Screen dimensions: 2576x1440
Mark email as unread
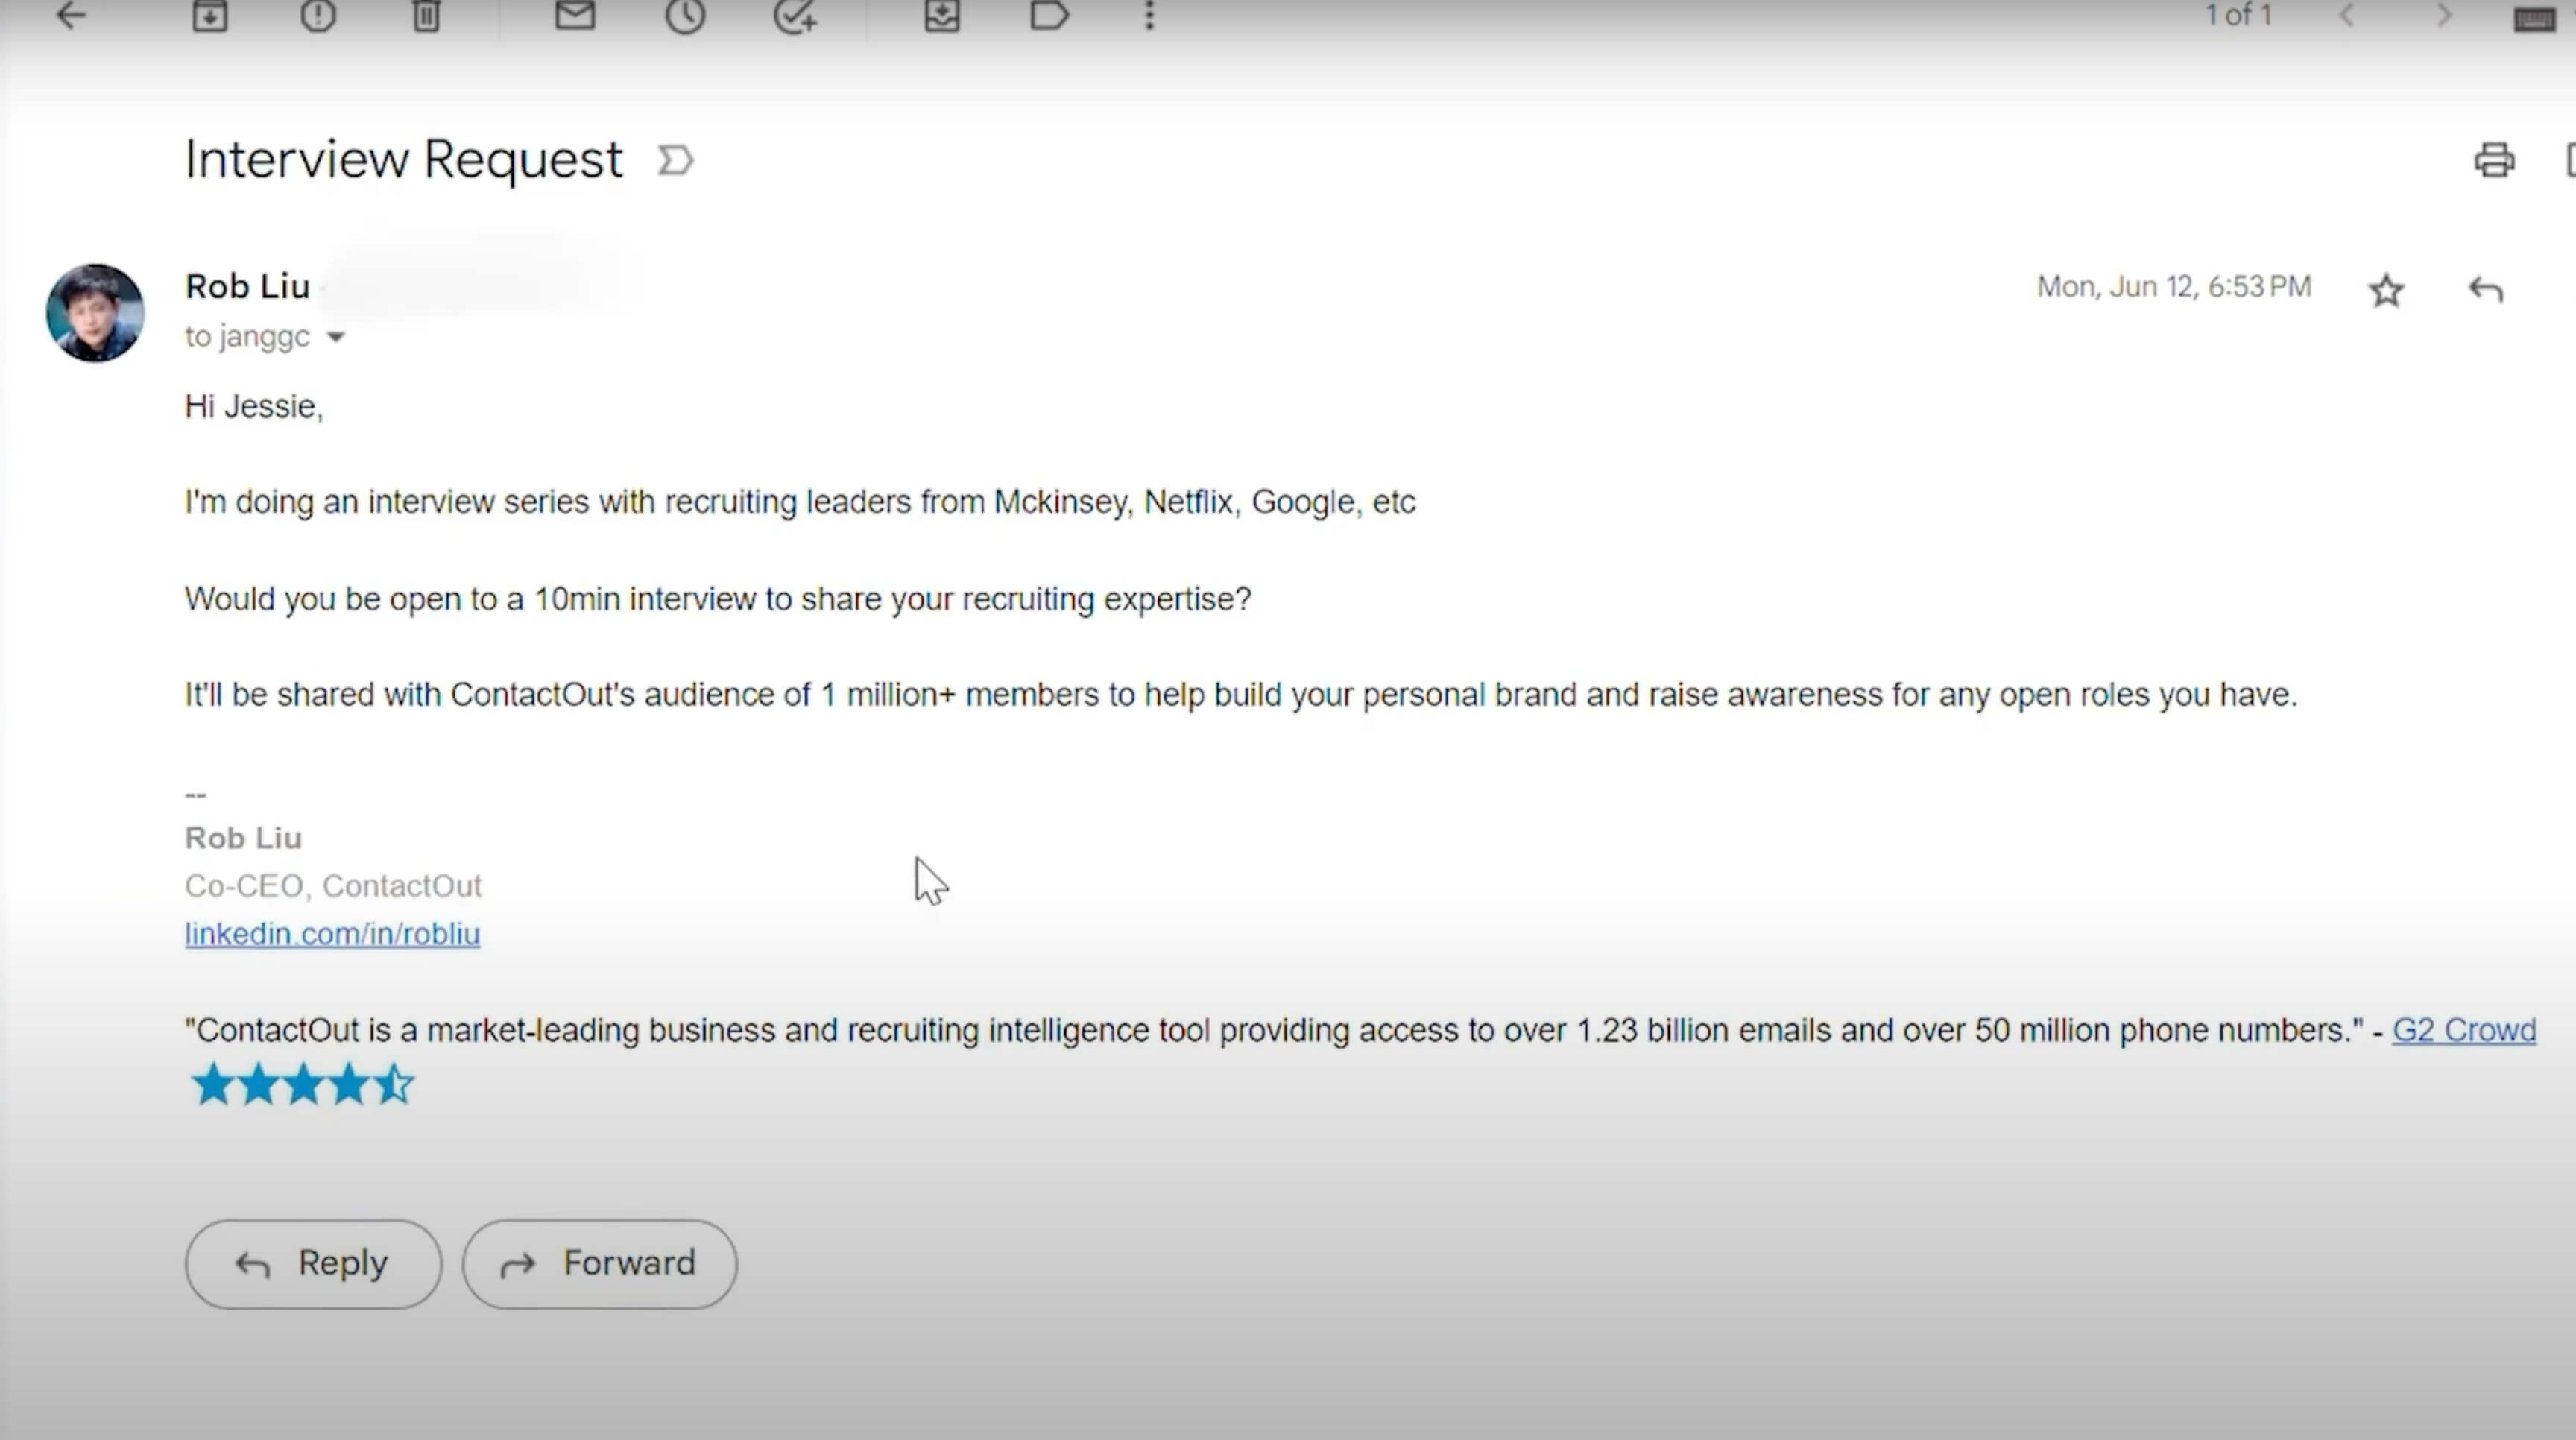[x=575, y=15]
